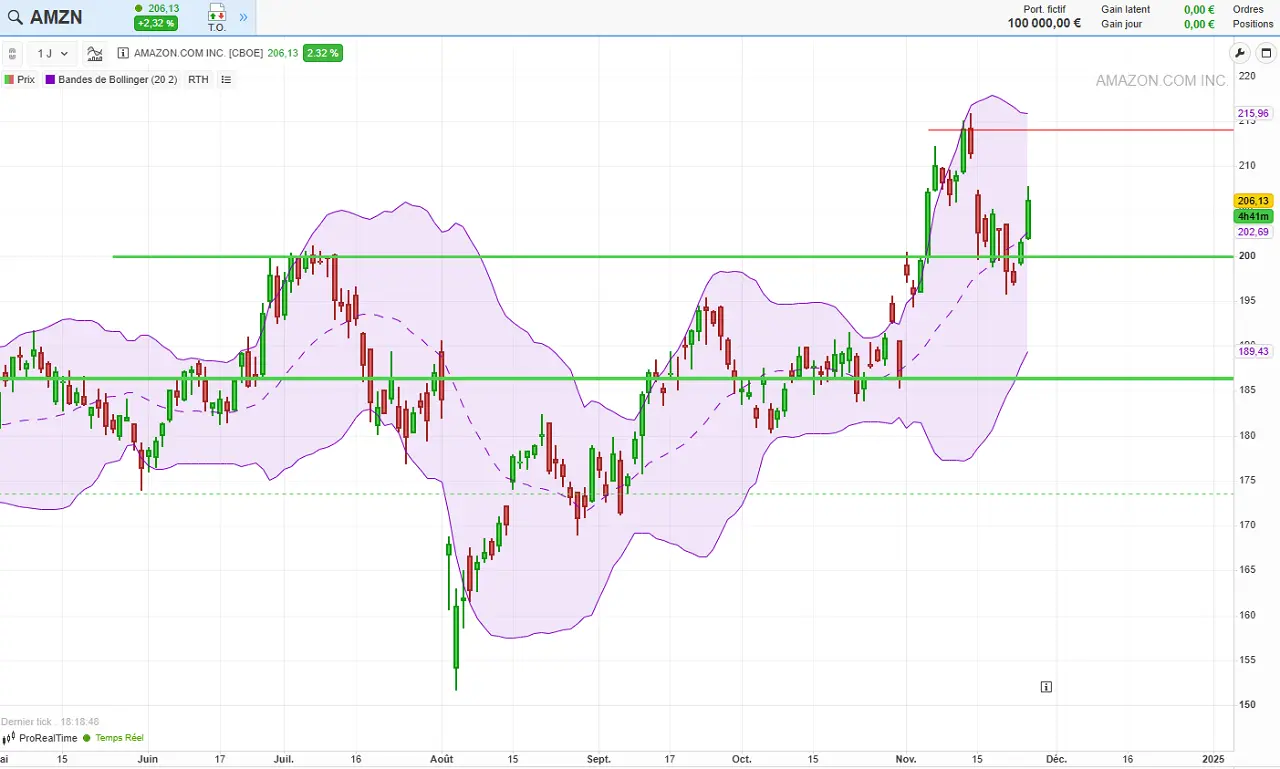Select the thick green horizontal line near 186
The width and height of the screenshot is (1280, 769).
616,378
